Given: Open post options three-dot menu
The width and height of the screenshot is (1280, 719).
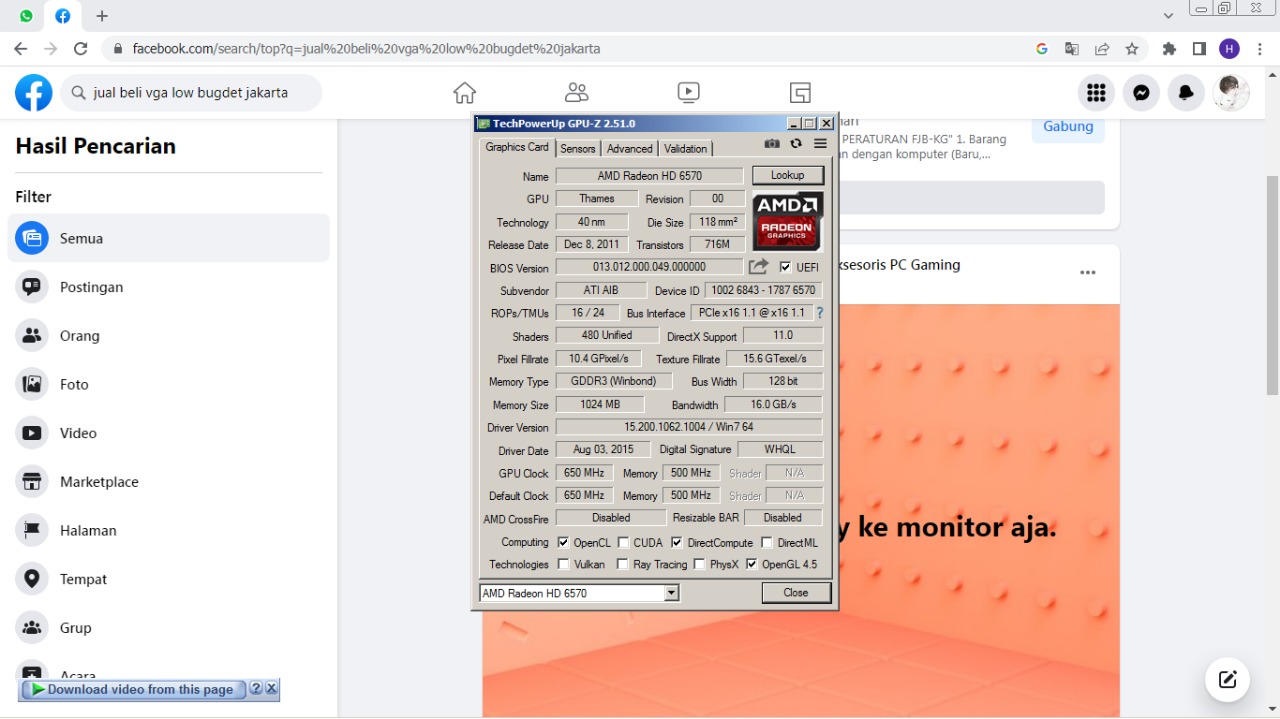Looking at the screenshot, I should point(1087,272).
